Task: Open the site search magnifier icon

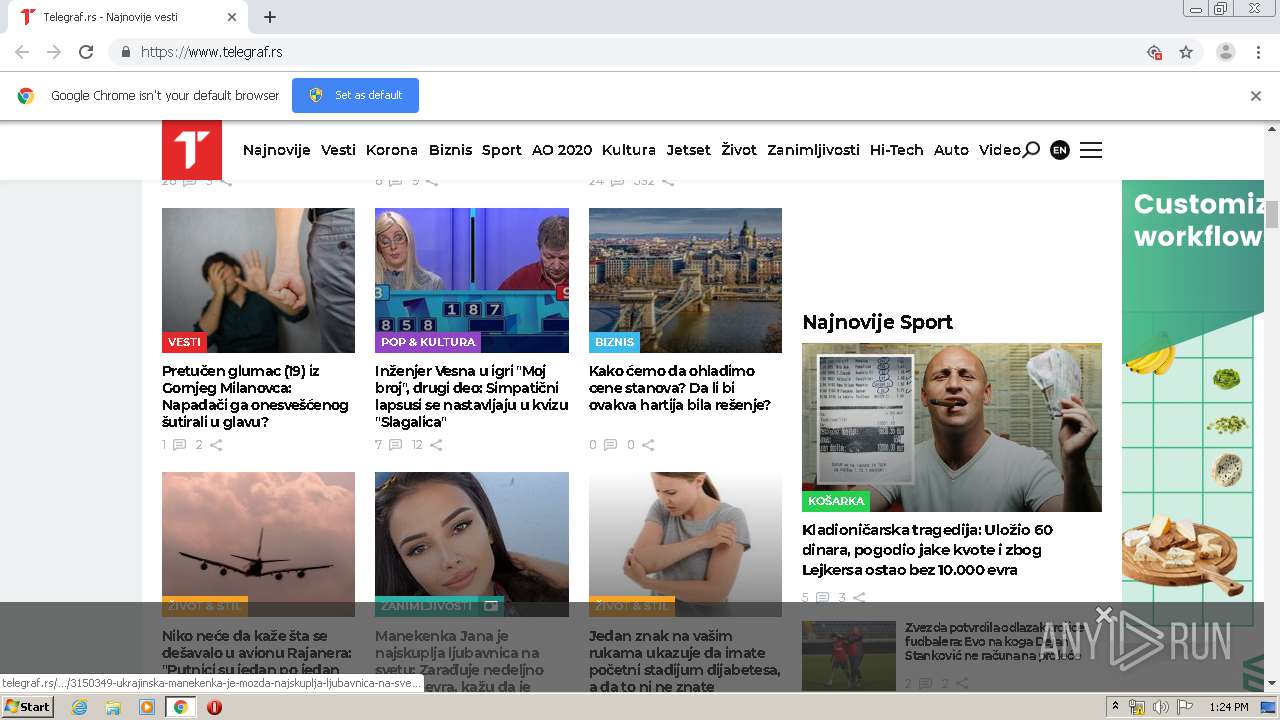Action: pos(1031,150)
